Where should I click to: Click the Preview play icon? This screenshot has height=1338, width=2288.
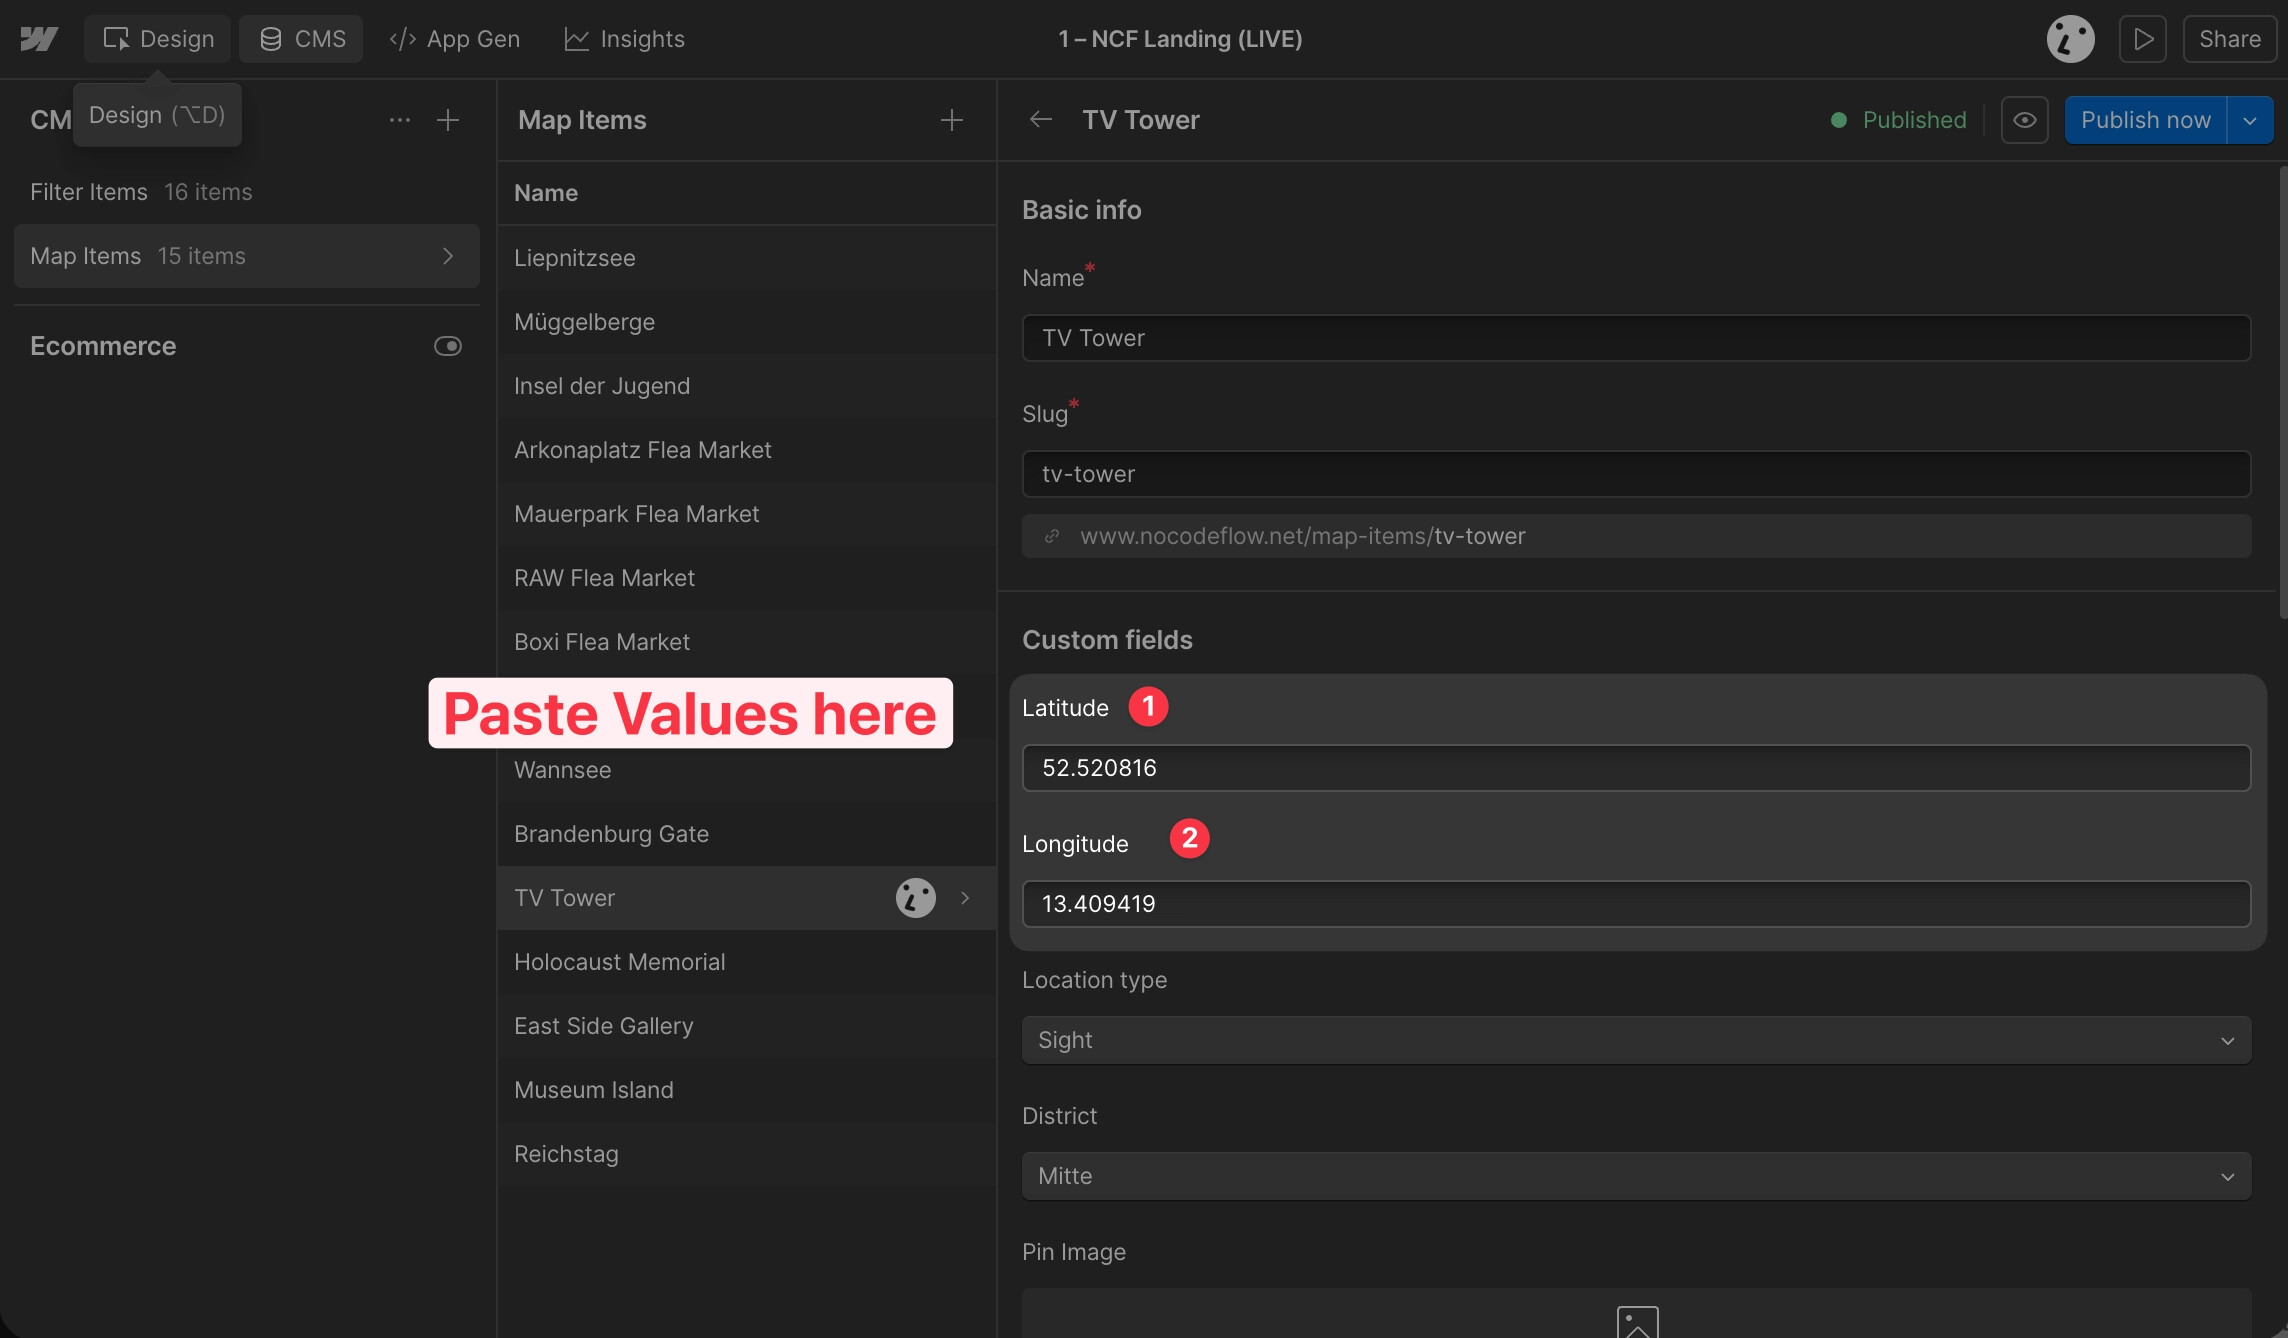click(x=2143, y=39)
